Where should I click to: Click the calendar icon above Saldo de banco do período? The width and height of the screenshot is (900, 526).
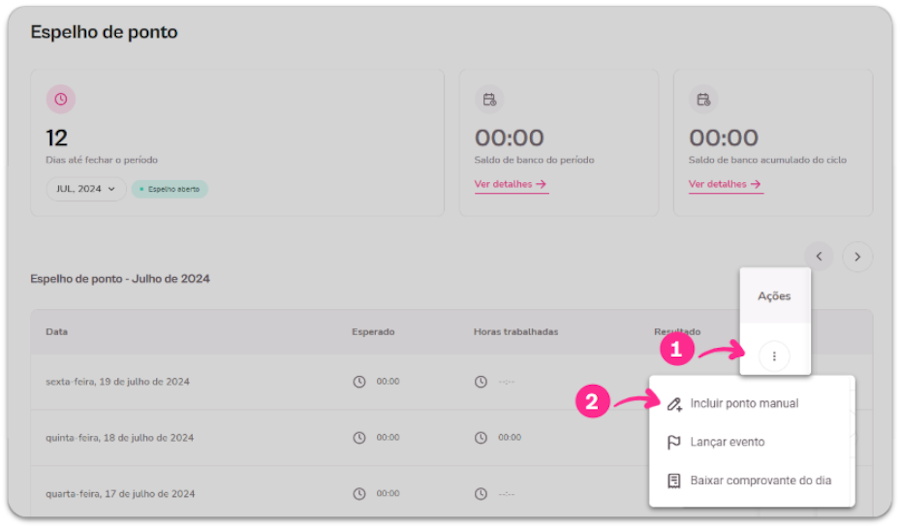pos(489,99)
